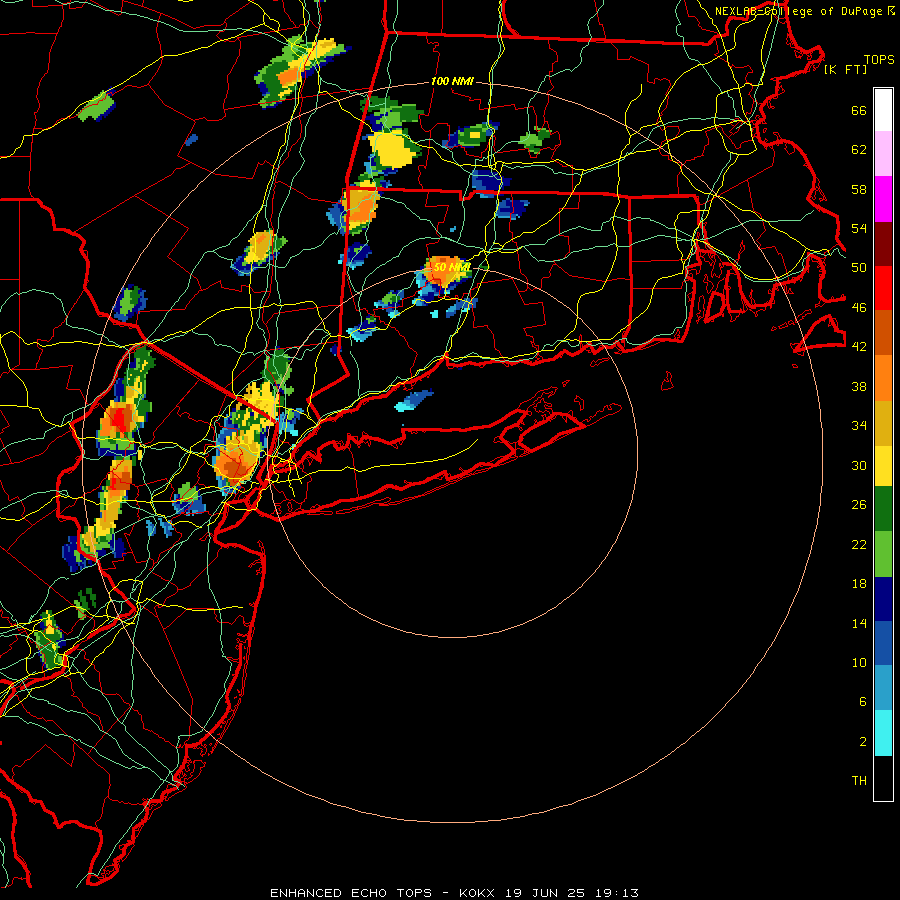The width and height of the screenshot is (900, 900).
Task: Click the white swatch in the tops legend
Action: [883, 110]
